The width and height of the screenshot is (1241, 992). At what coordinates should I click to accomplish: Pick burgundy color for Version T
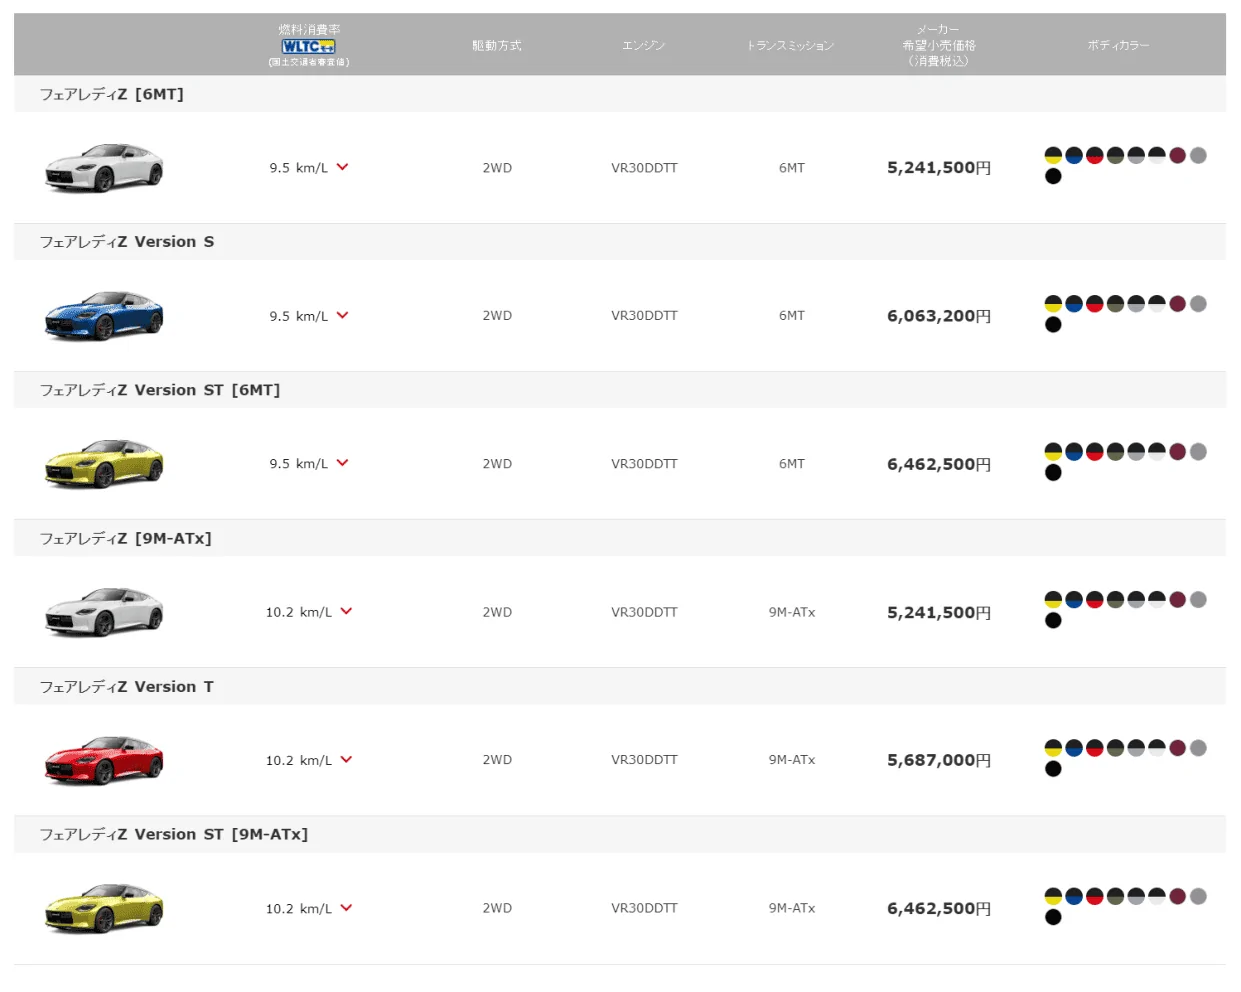click(1178, 748)
